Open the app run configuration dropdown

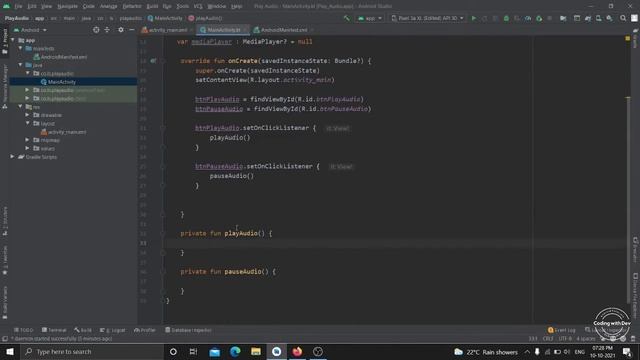click(x=370, y=18)
